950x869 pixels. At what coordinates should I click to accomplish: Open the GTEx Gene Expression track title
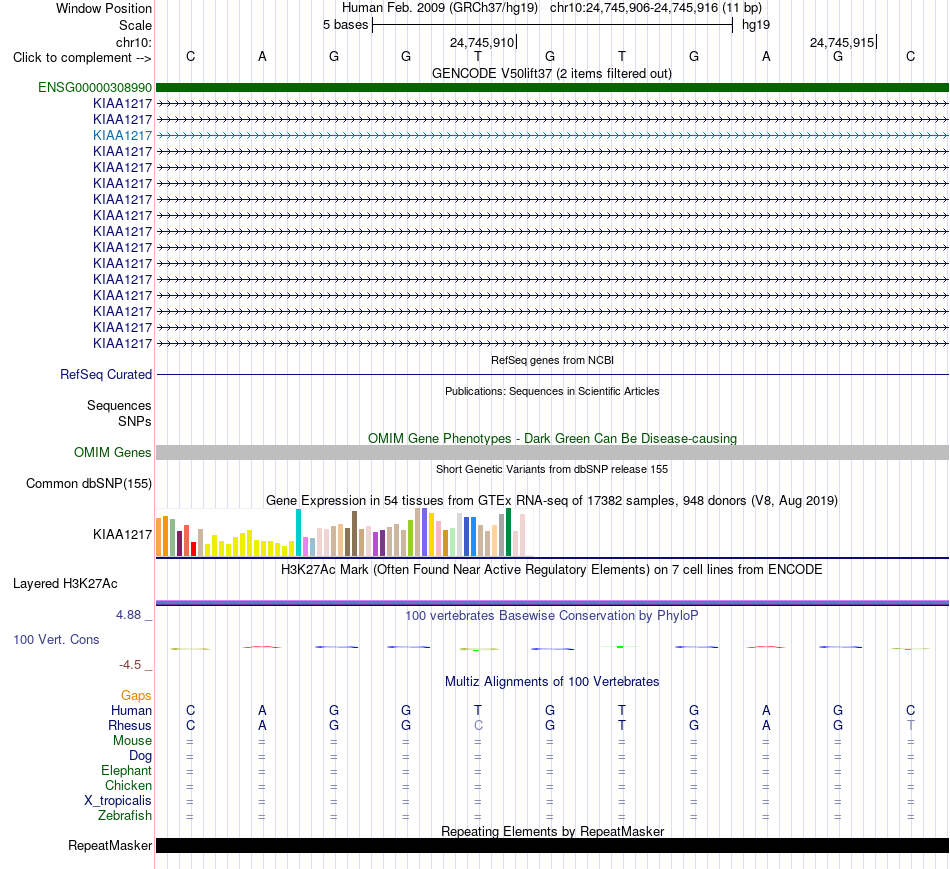coord(552,501)
